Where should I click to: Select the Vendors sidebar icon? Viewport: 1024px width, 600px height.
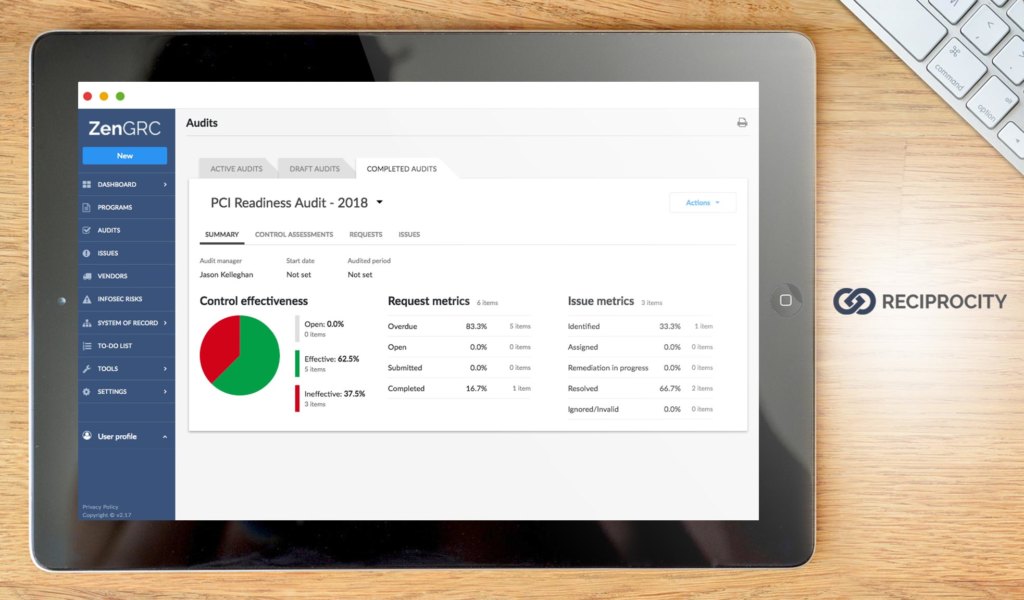(x=86, y=276)
